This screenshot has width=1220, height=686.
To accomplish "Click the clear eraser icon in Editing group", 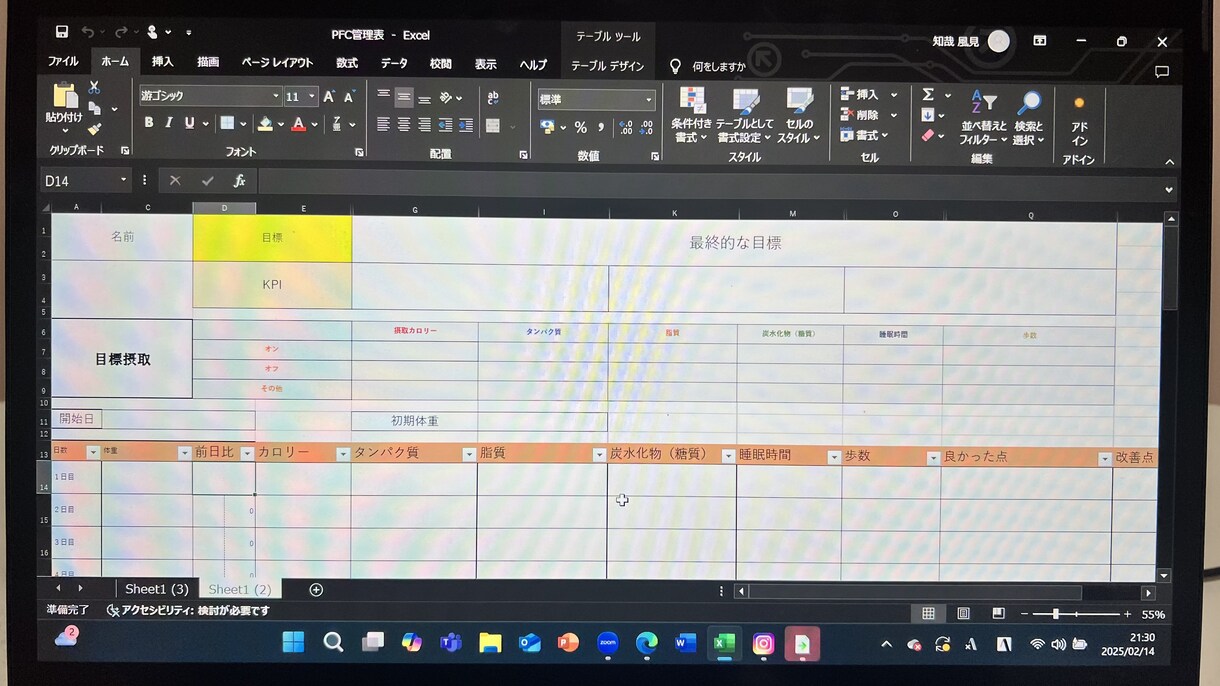I will tap(928, 135).
